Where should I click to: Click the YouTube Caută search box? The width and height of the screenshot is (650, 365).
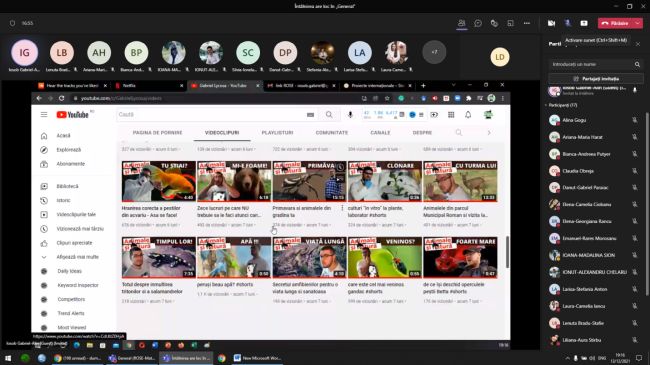(211, 114)
